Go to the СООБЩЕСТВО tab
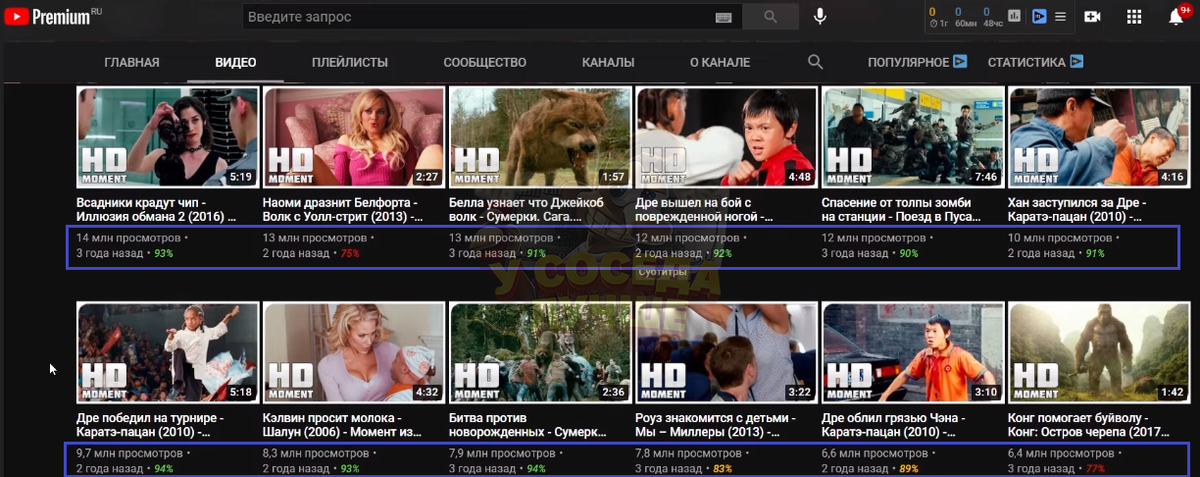Image resolution: width=1200 pixels, height=477 pixels. click(x=485, y=62)
